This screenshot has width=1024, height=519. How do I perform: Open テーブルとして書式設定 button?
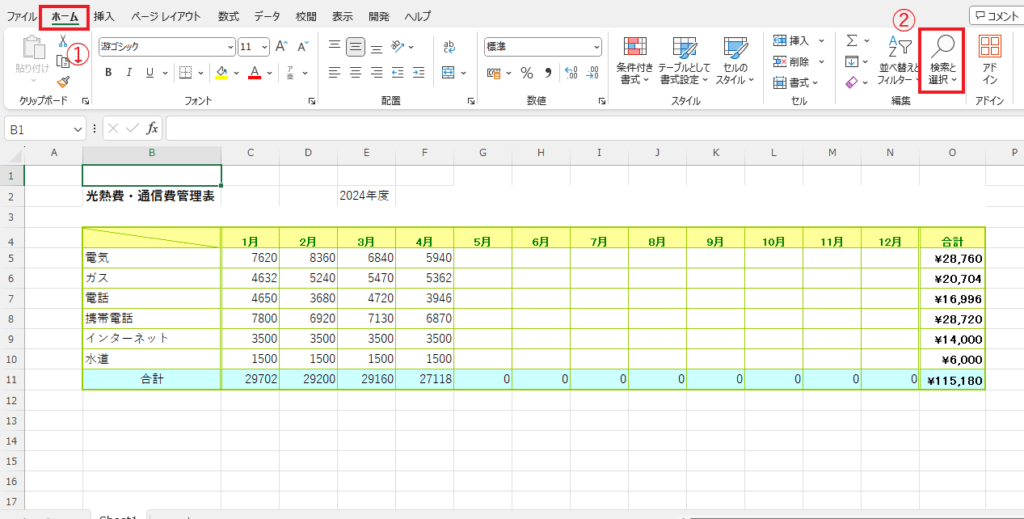click(684, 60)
